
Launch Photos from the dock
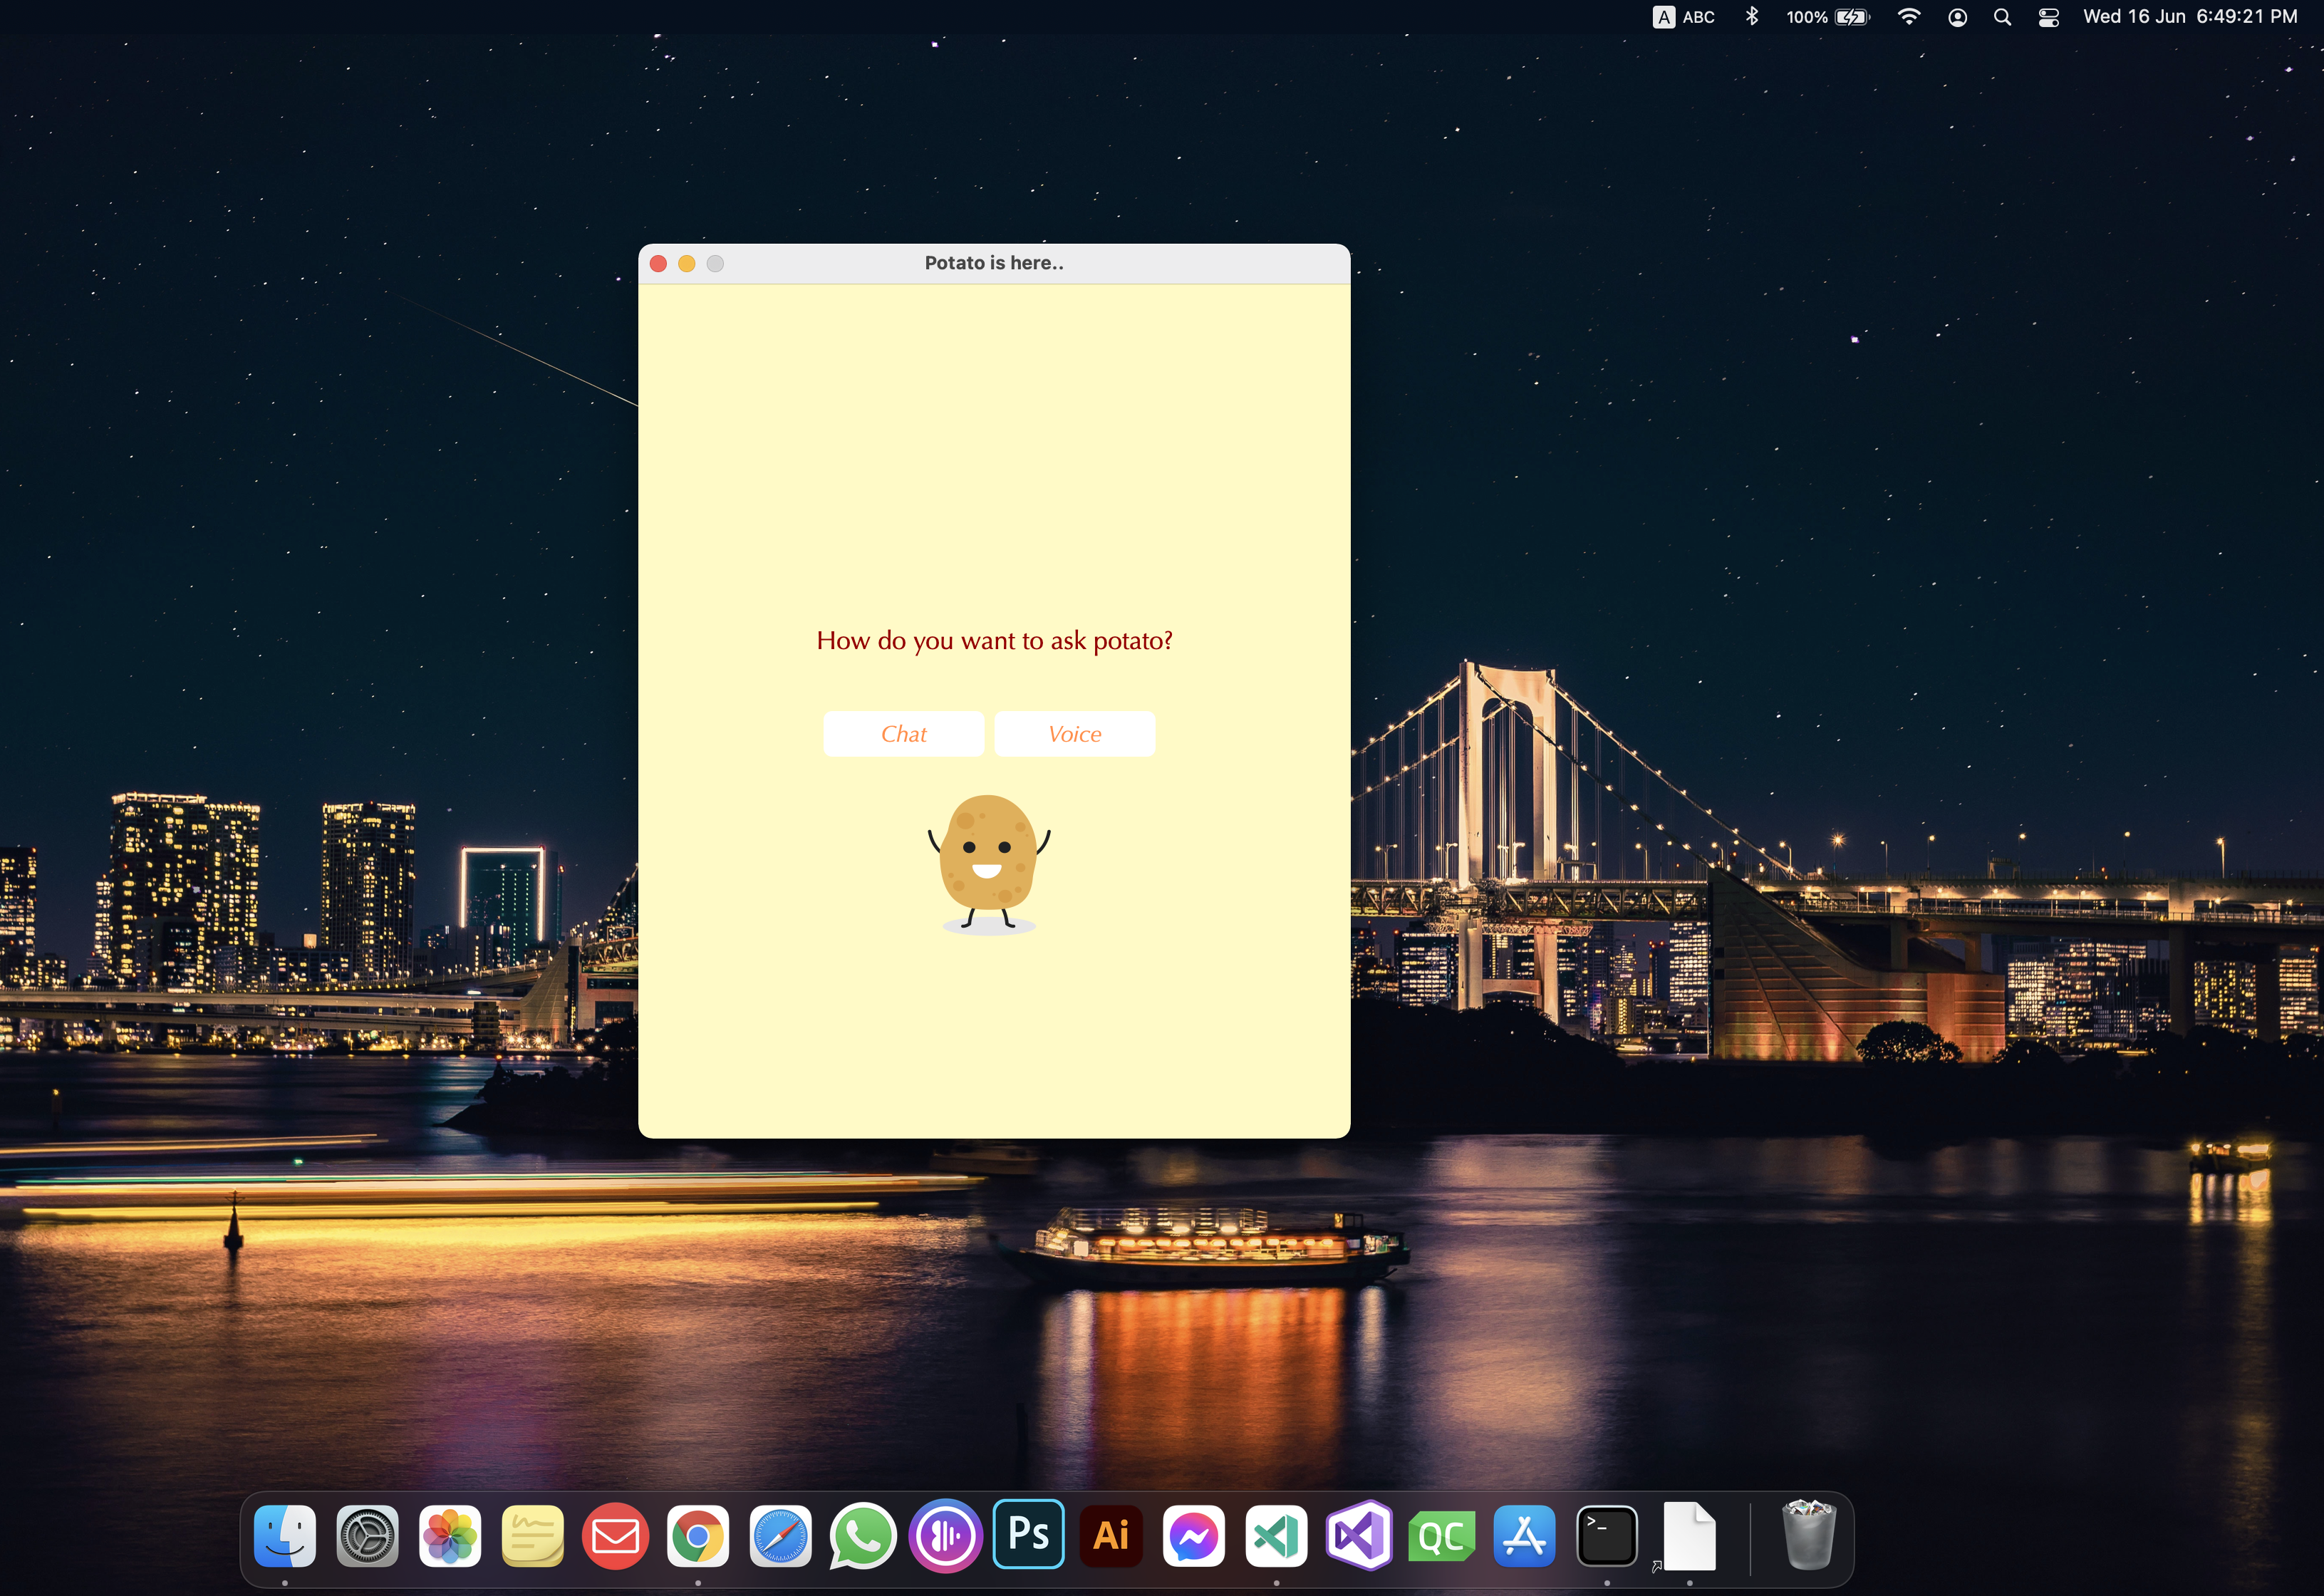[x=450, y=1536]
